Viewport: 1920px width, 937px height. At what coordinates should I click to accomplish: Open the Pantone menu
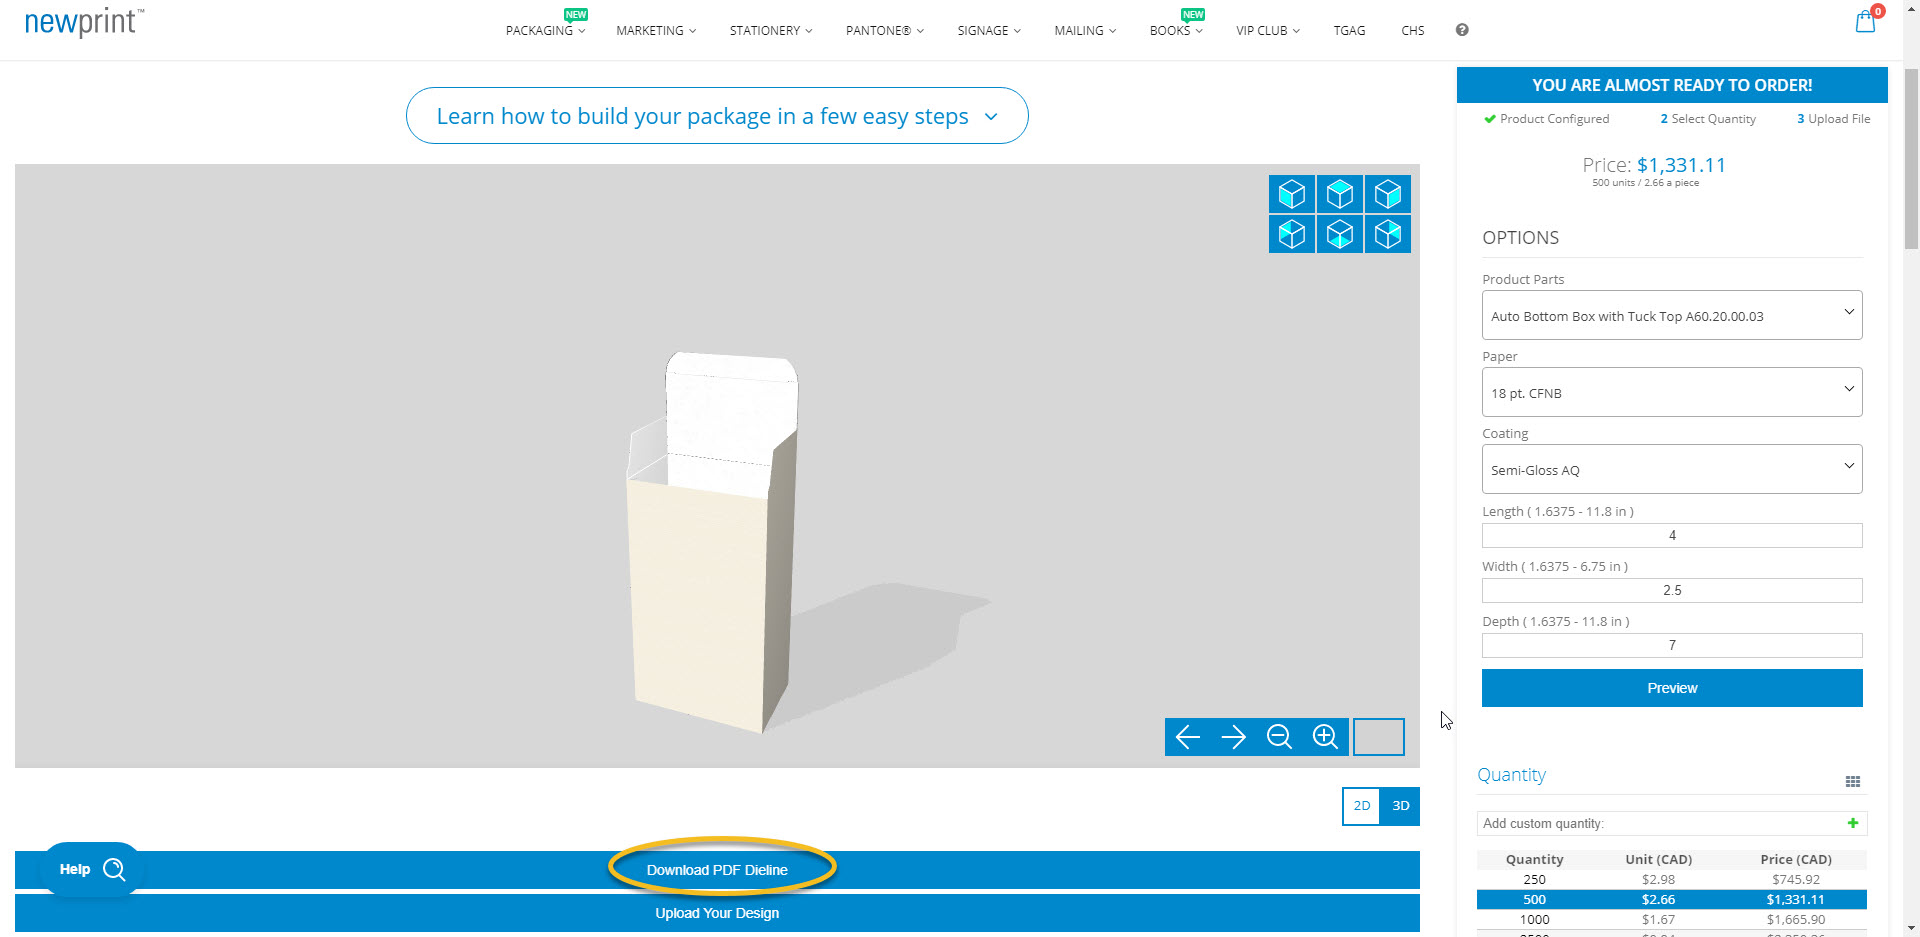click(x=885, y=30)
